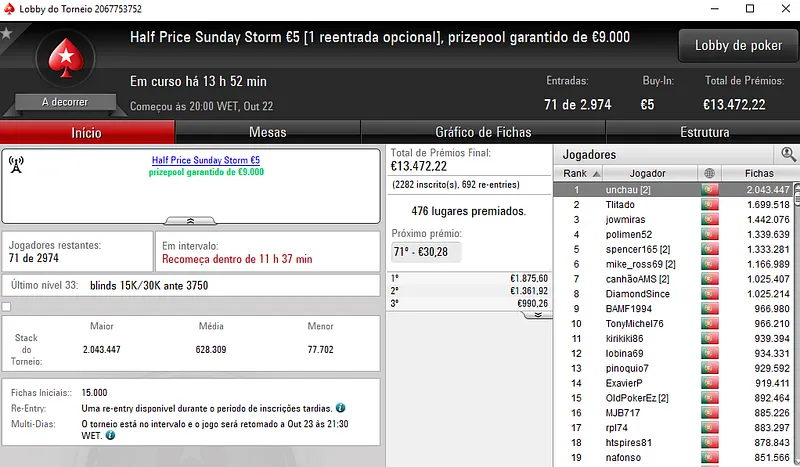This screenshot has width=800, height=467.
Task: Collapse the tournament description panel chevron
Action: (192, 220)
